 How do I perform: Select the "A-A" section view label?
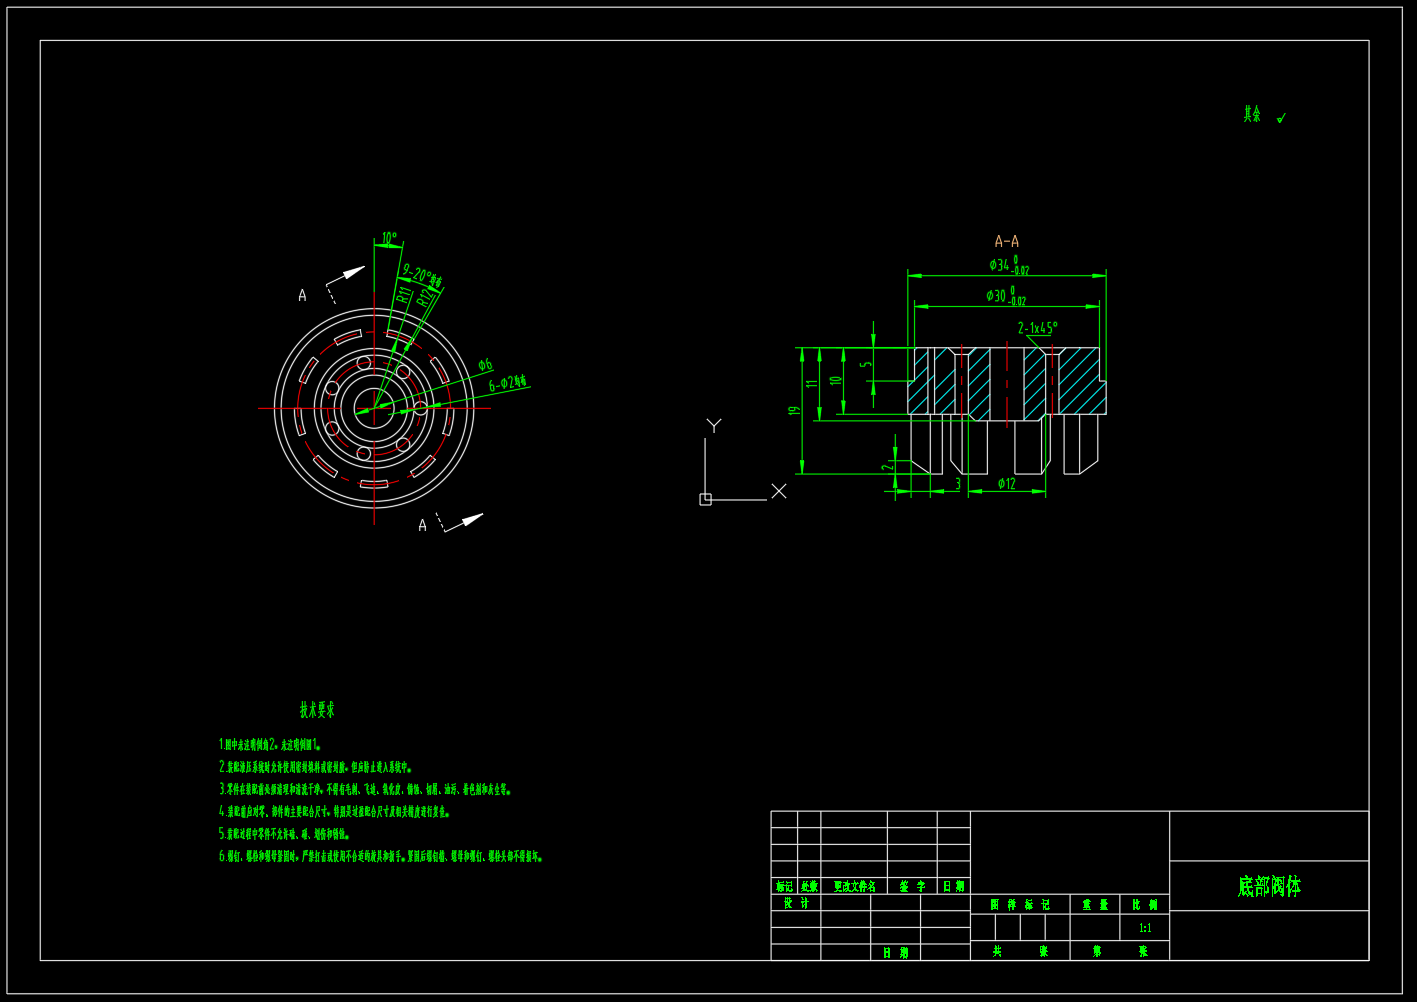point(1007,241)
